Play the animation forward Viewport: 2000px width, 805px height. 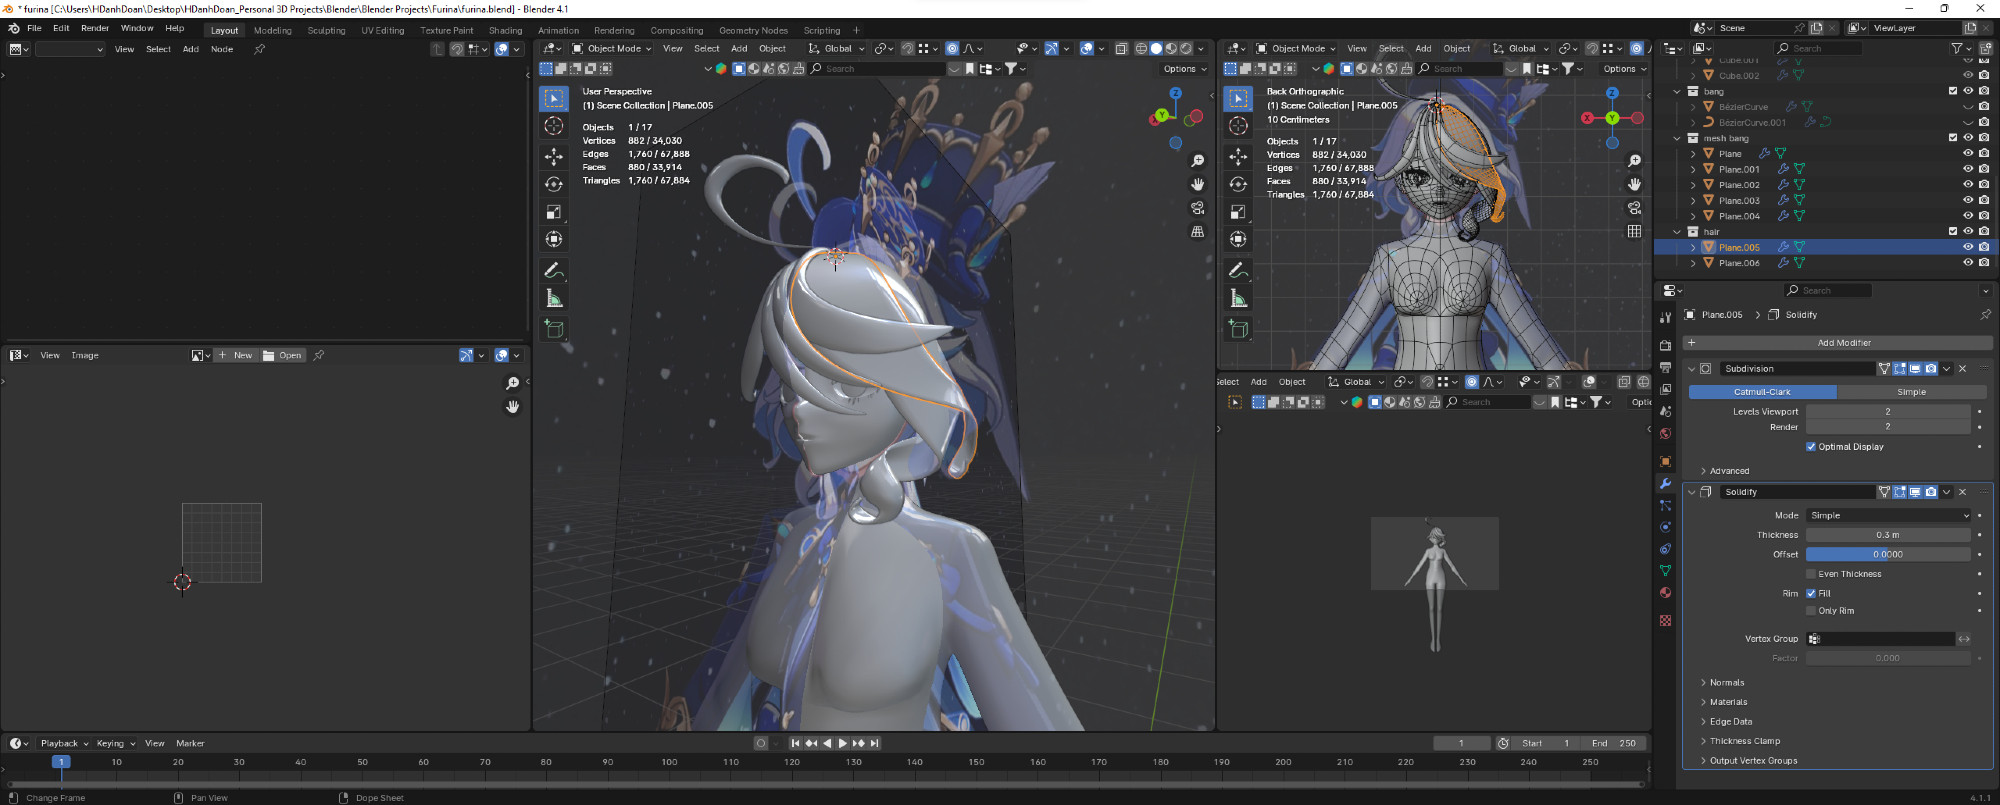[x=842, y=743]
